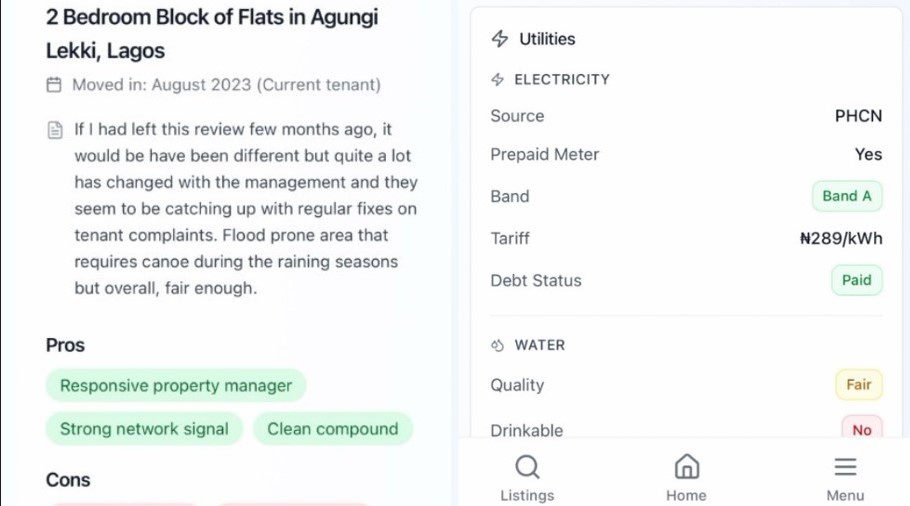
Task: Select the Clean compound tag
Action: 332,429
